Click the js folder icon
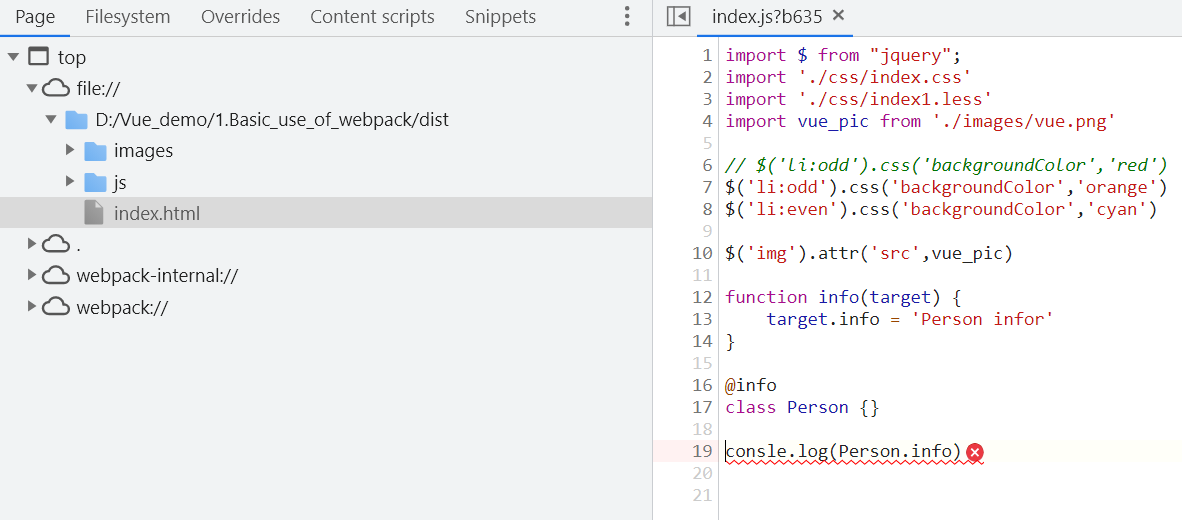 click(x=95, y=182)
